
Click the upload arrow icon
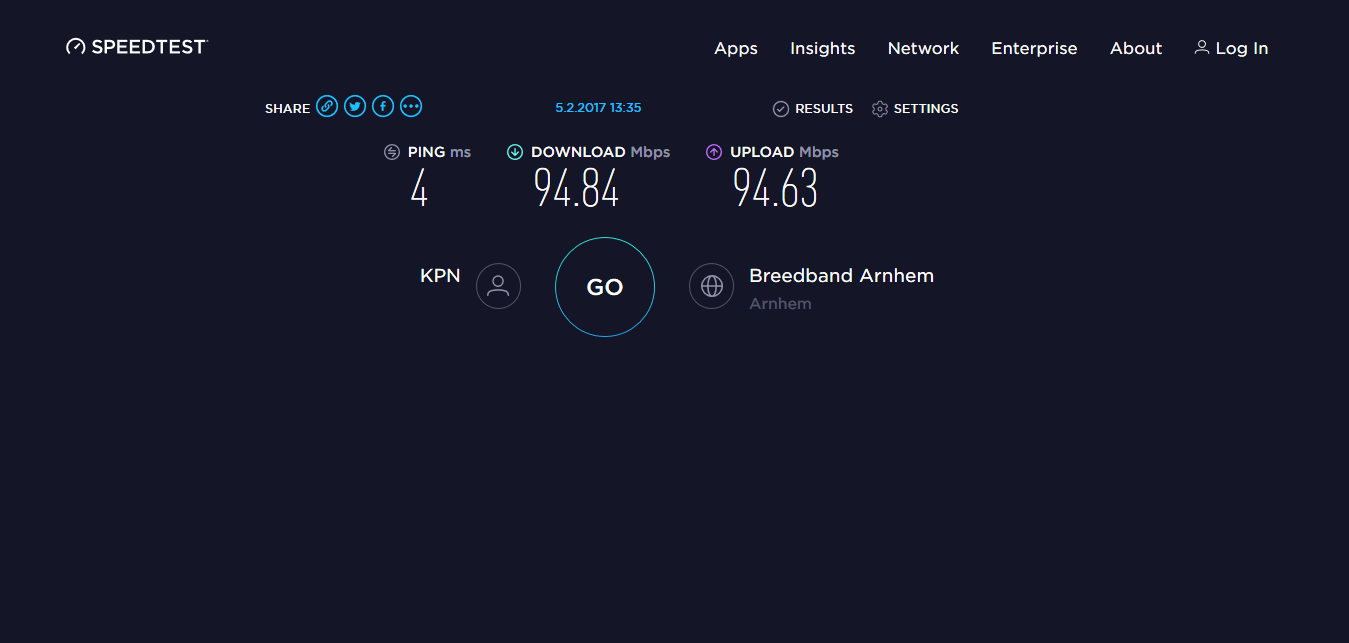(714, 152)
